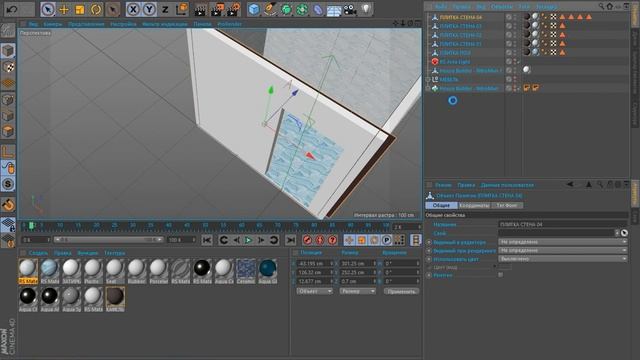Toggle the parameter P keyframe icon
This screenshot has width=640, height=360.
[386, 240]
